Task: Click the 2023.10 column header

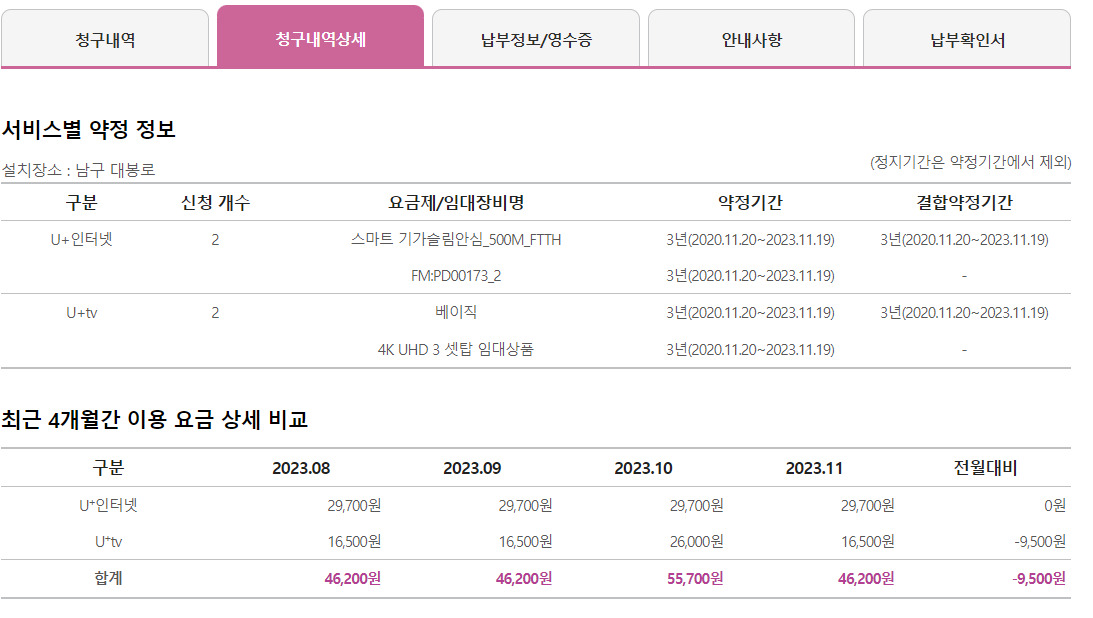Action: [643, 468]
